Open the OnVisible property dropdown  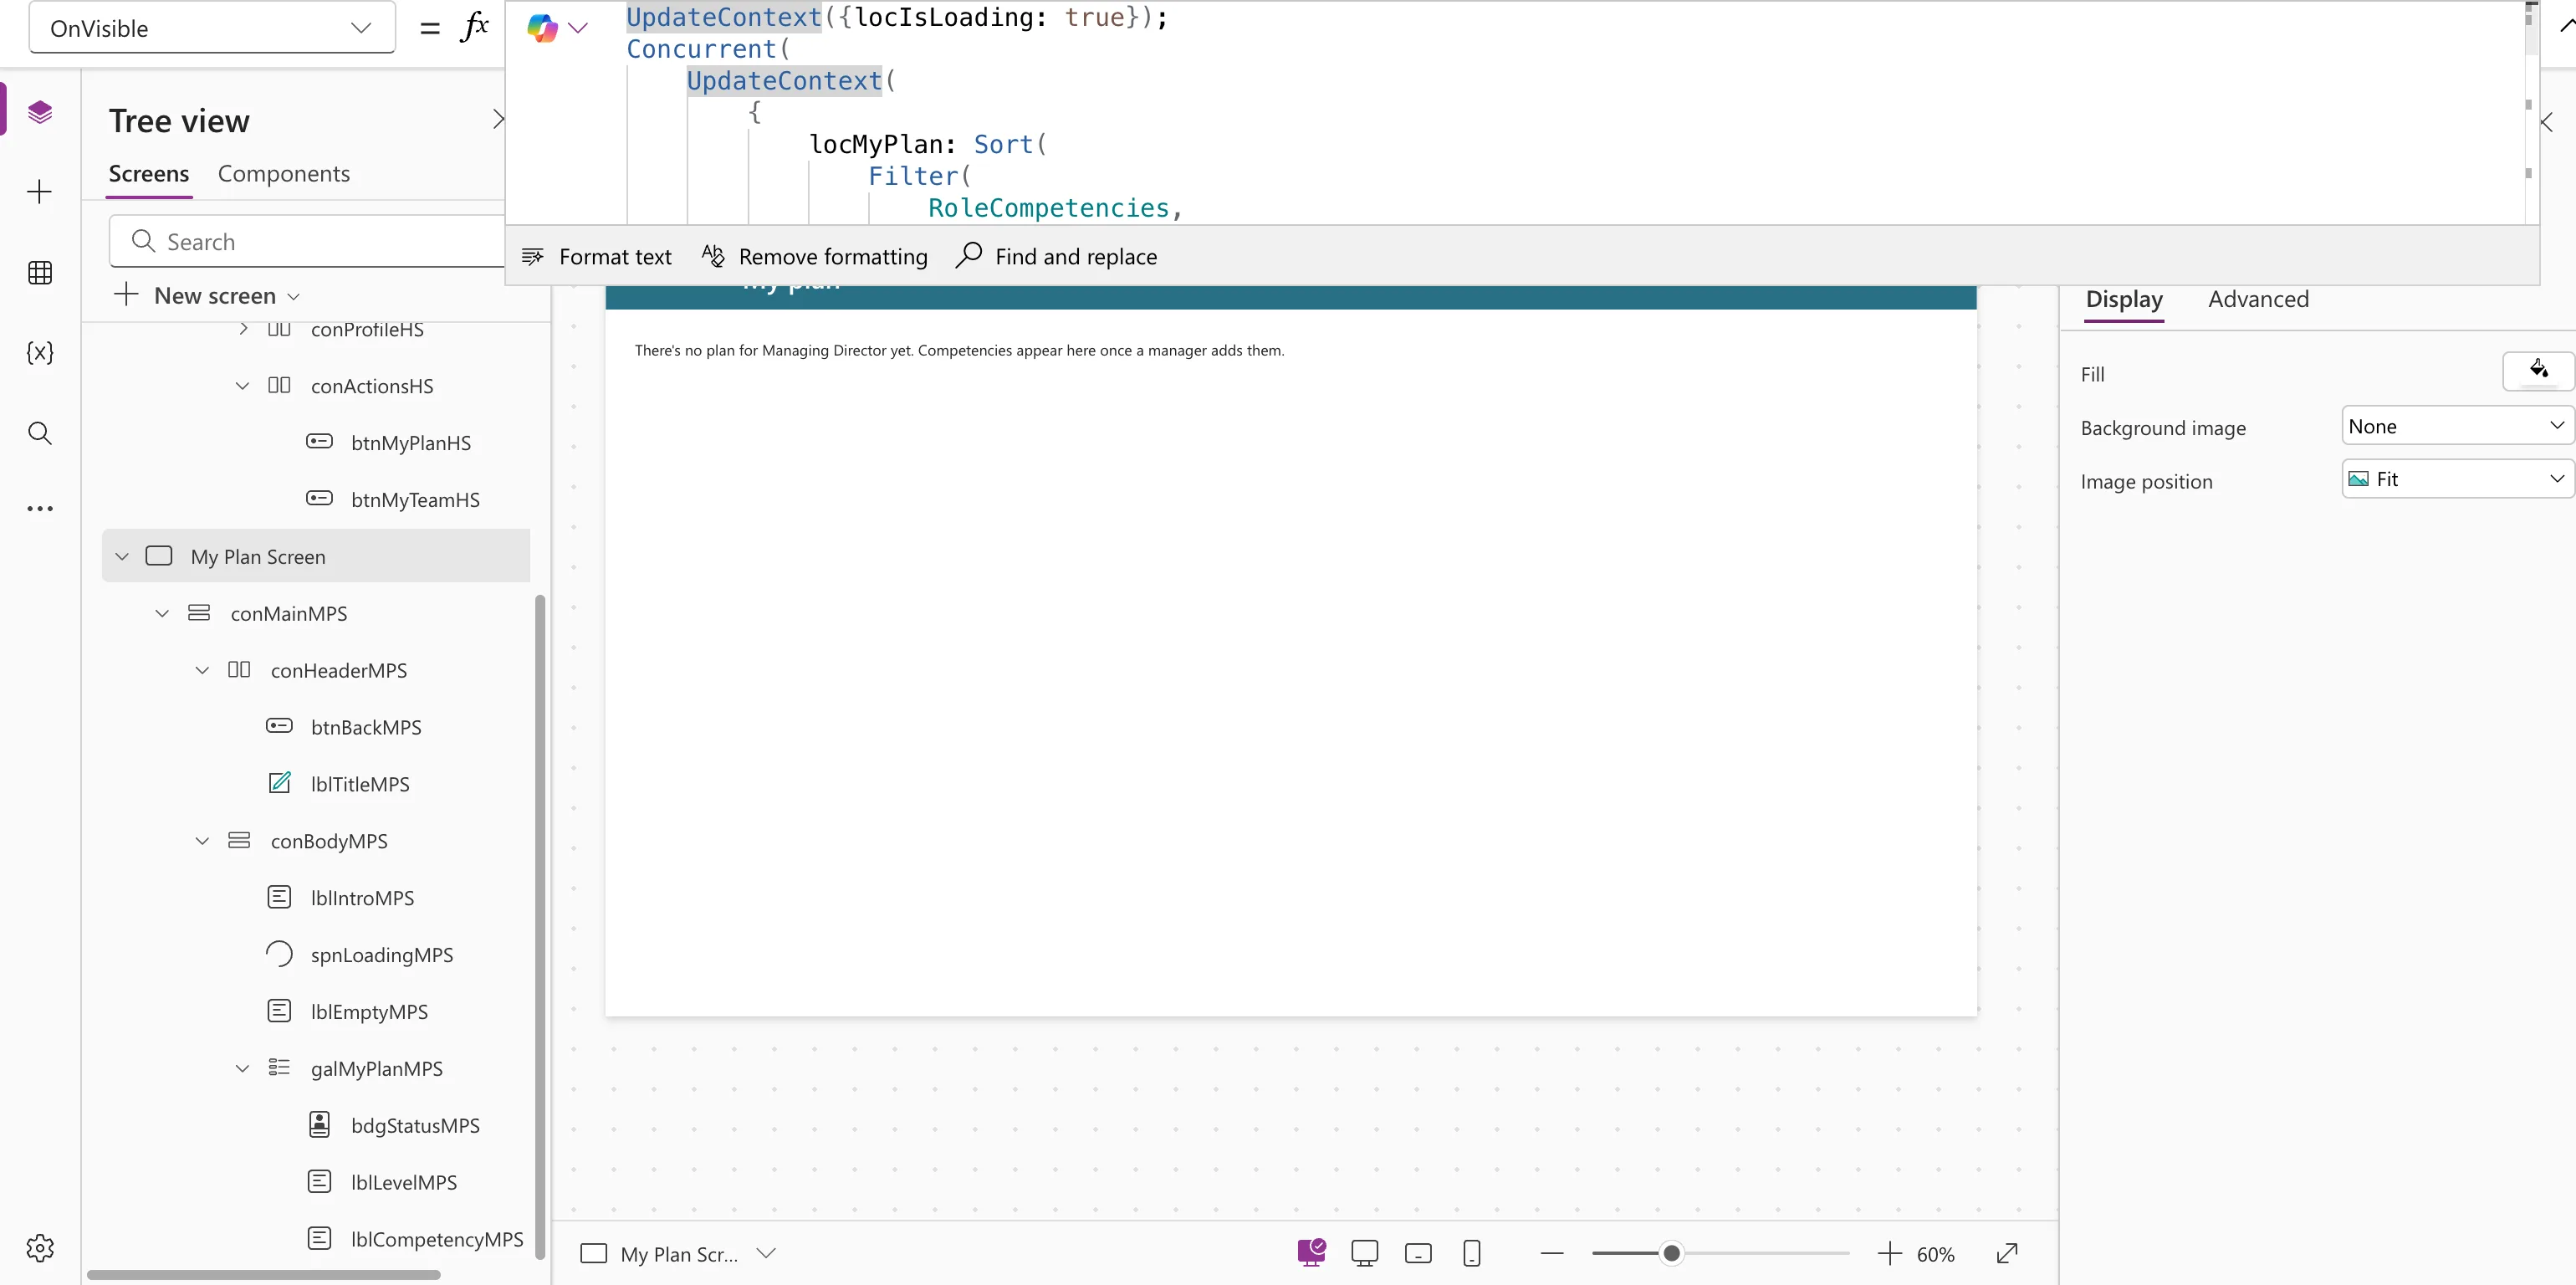(211, 28)
